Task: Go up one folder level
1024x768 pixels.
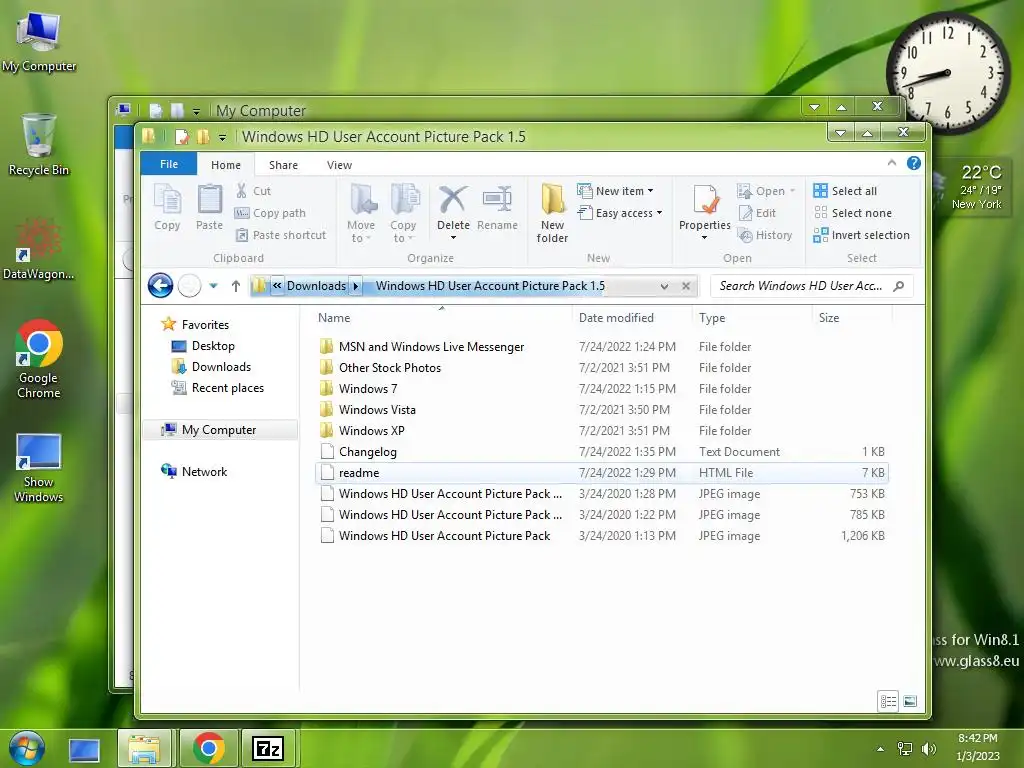Action: (x=236, y=285)
